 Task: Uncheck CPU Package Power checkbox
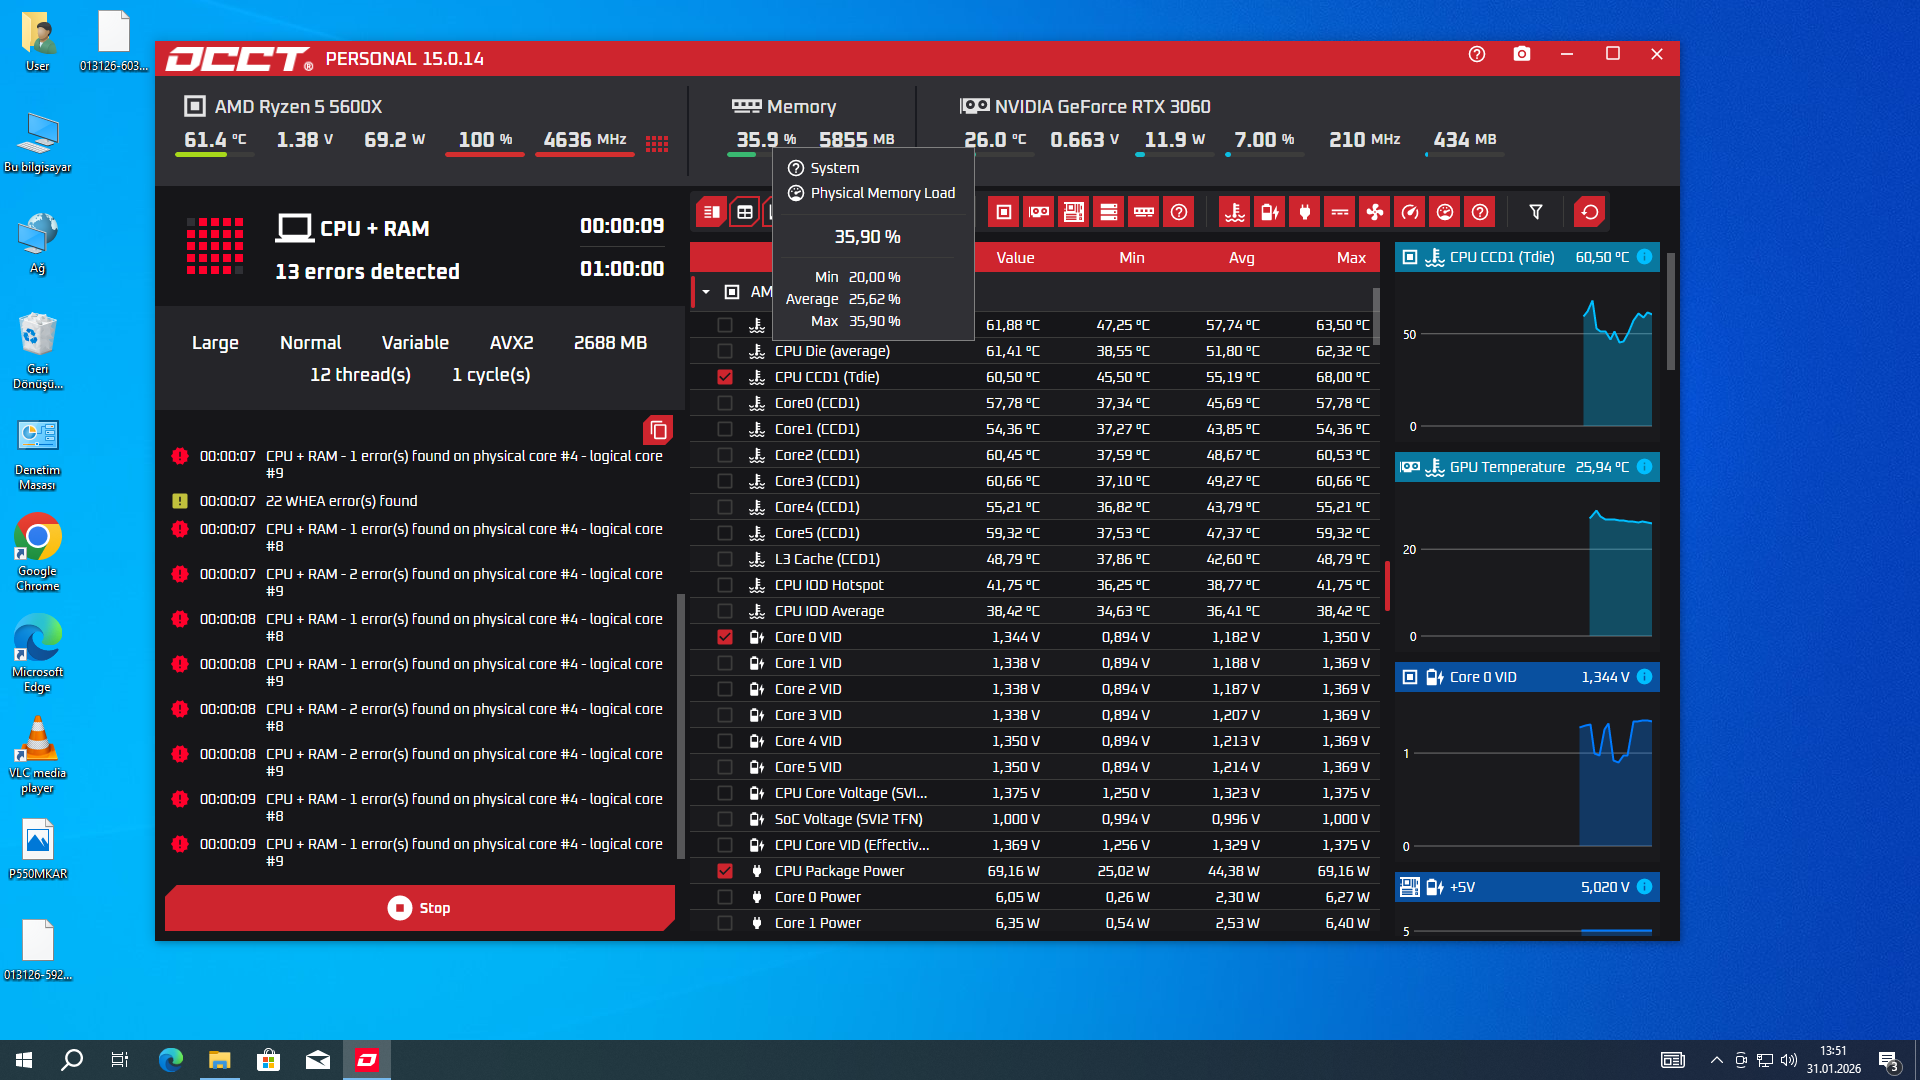pyautogui.click(x=725, y=871)
